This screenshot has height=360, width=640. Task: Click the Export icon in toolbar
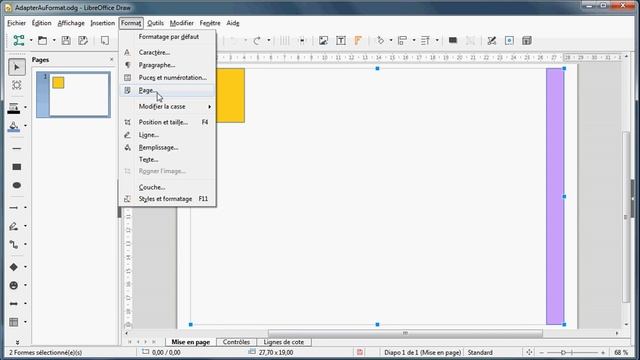pos(105,40)
